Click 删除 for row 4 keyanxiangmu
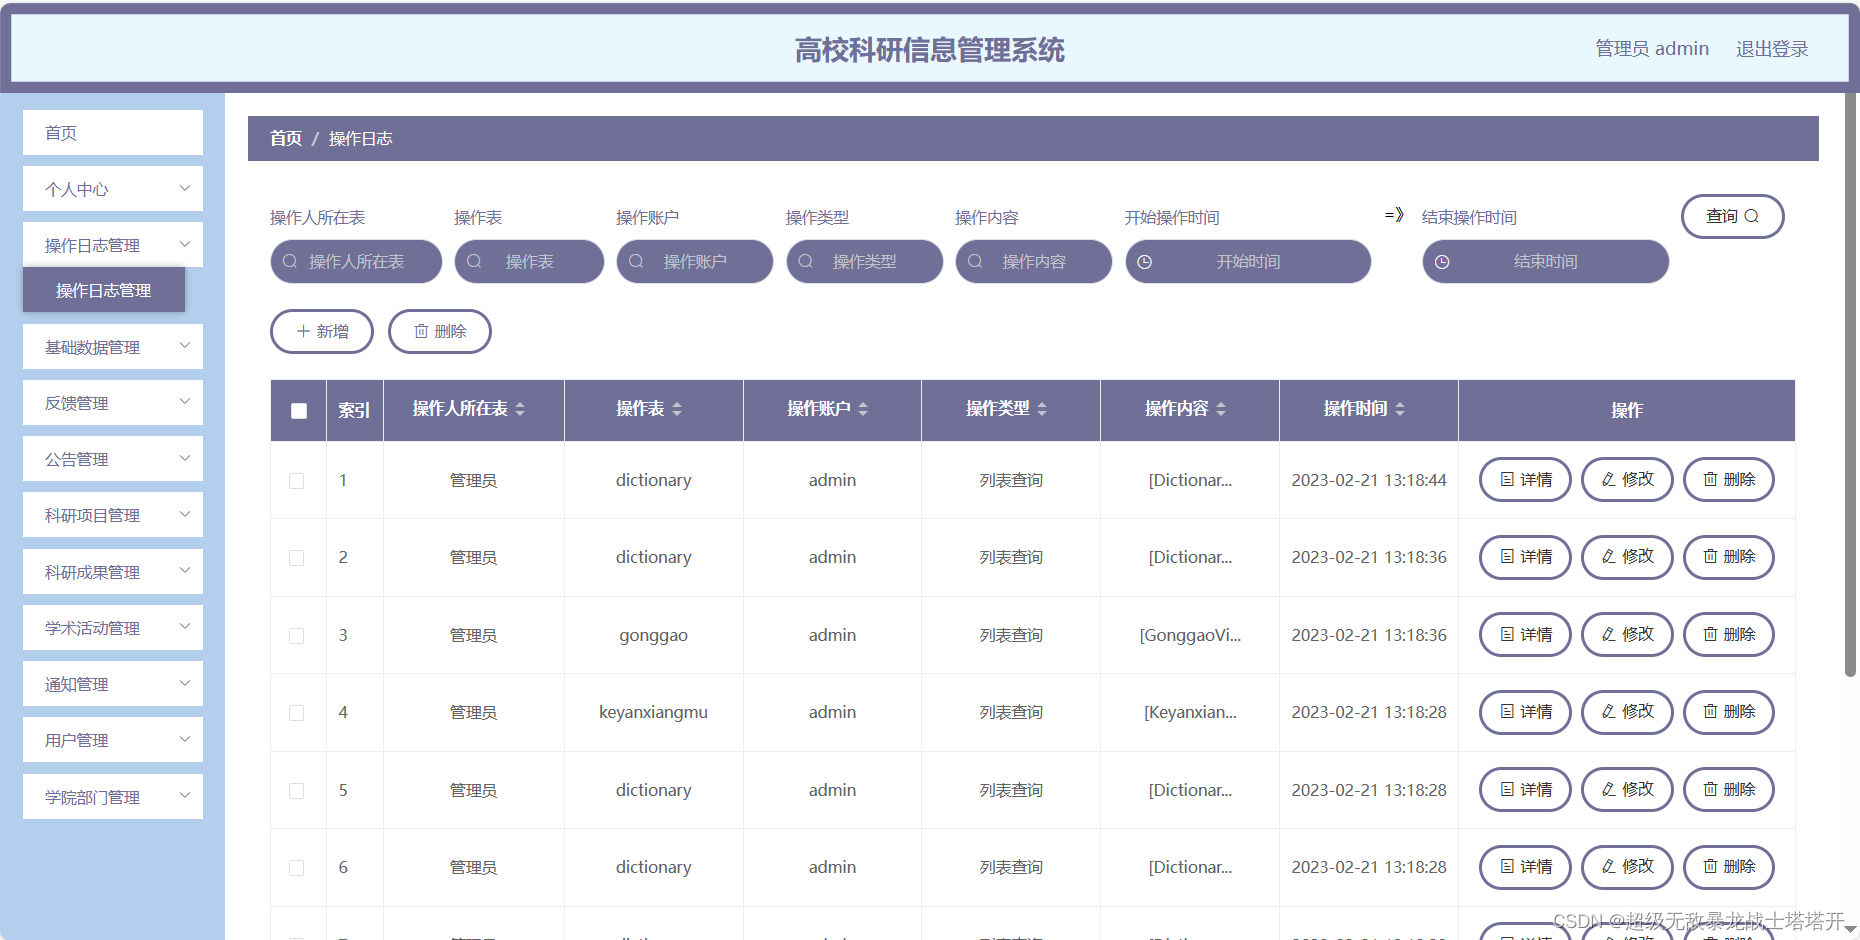 point(1729,712)
